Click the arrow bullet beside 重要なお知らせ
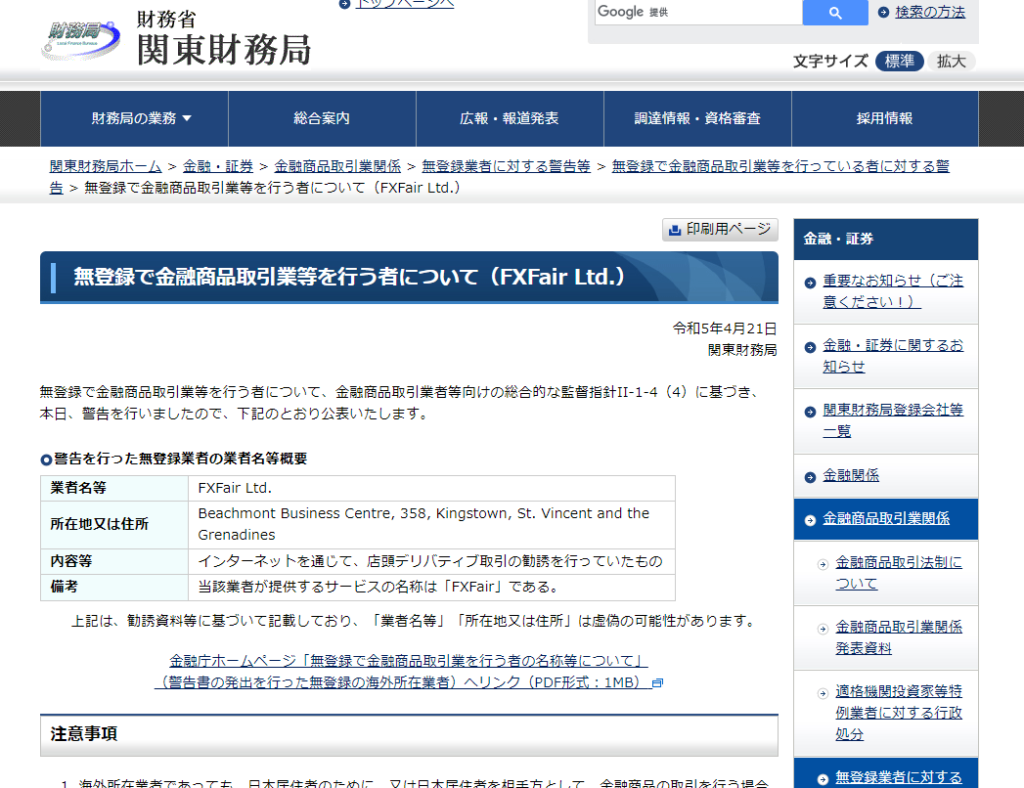 (810, 283)
